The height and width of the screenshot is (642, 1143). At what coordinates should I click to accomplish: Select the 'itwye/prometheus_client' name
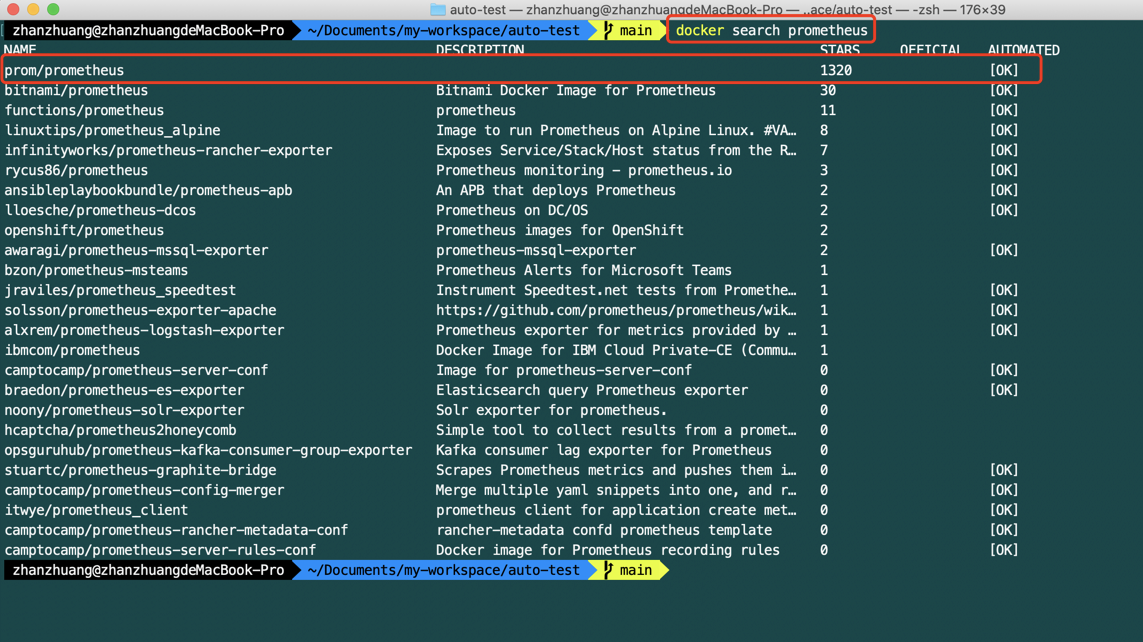coord(96,510)
